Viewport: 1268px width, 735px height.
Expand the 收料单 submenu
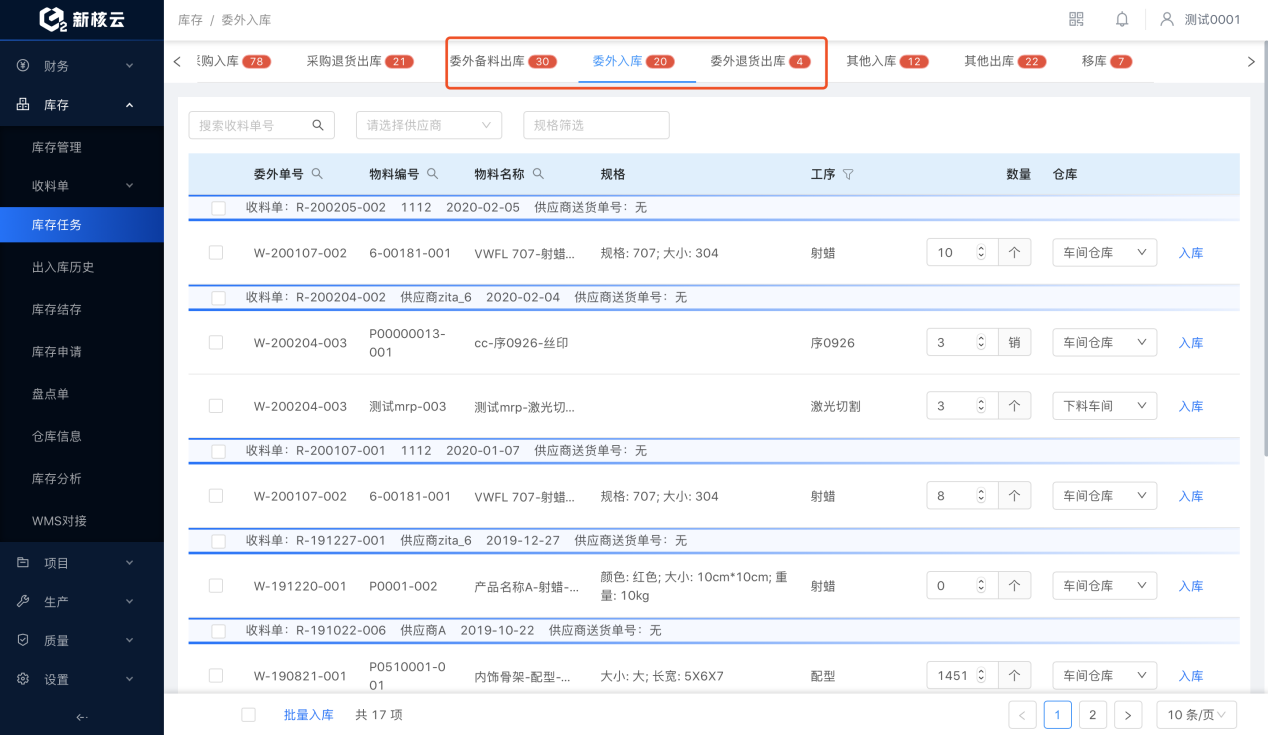click(x=82, y=185)
